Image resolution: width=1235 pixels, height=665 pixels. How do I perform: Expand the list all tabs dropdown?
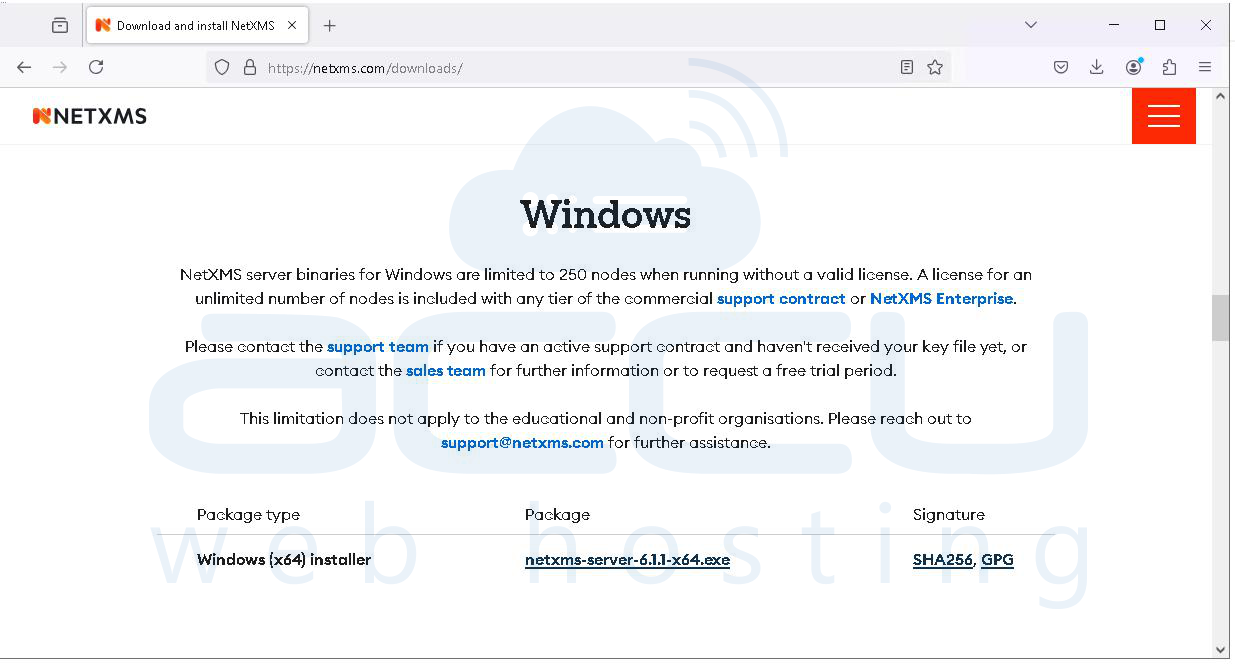1031,25
